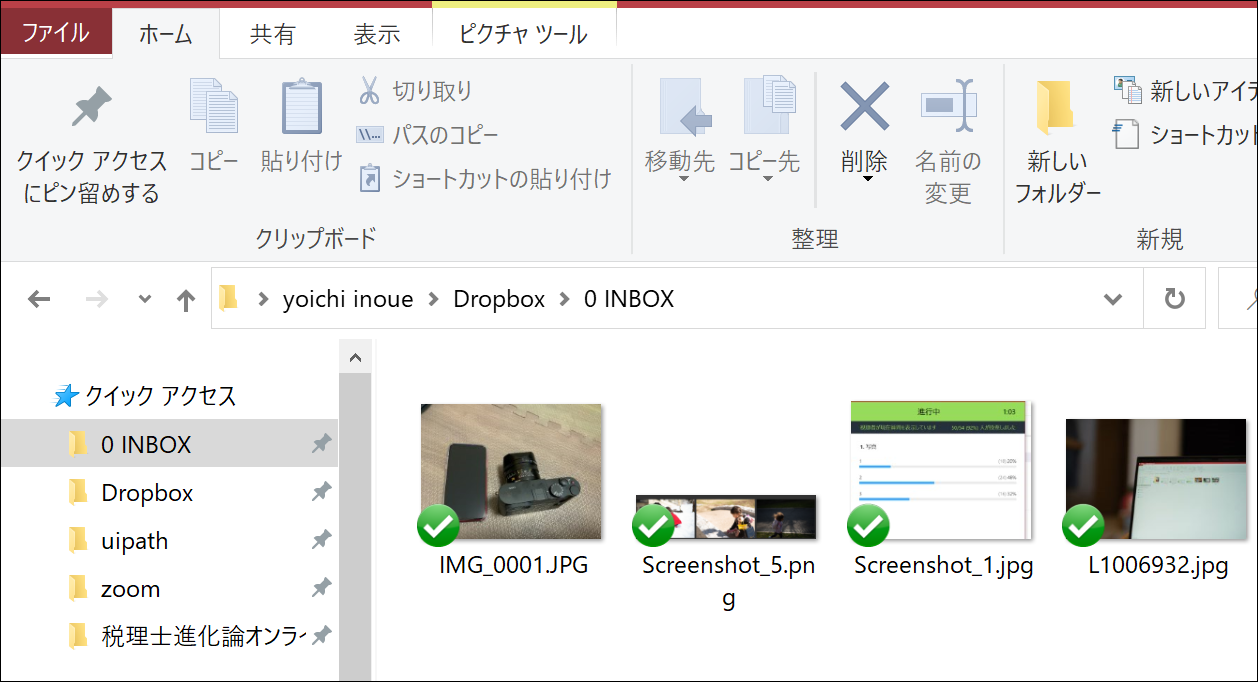Click the scissors 切り取り icon
Image resolution: width=1258 pixels, height=682 pixels.
point(369,91)
